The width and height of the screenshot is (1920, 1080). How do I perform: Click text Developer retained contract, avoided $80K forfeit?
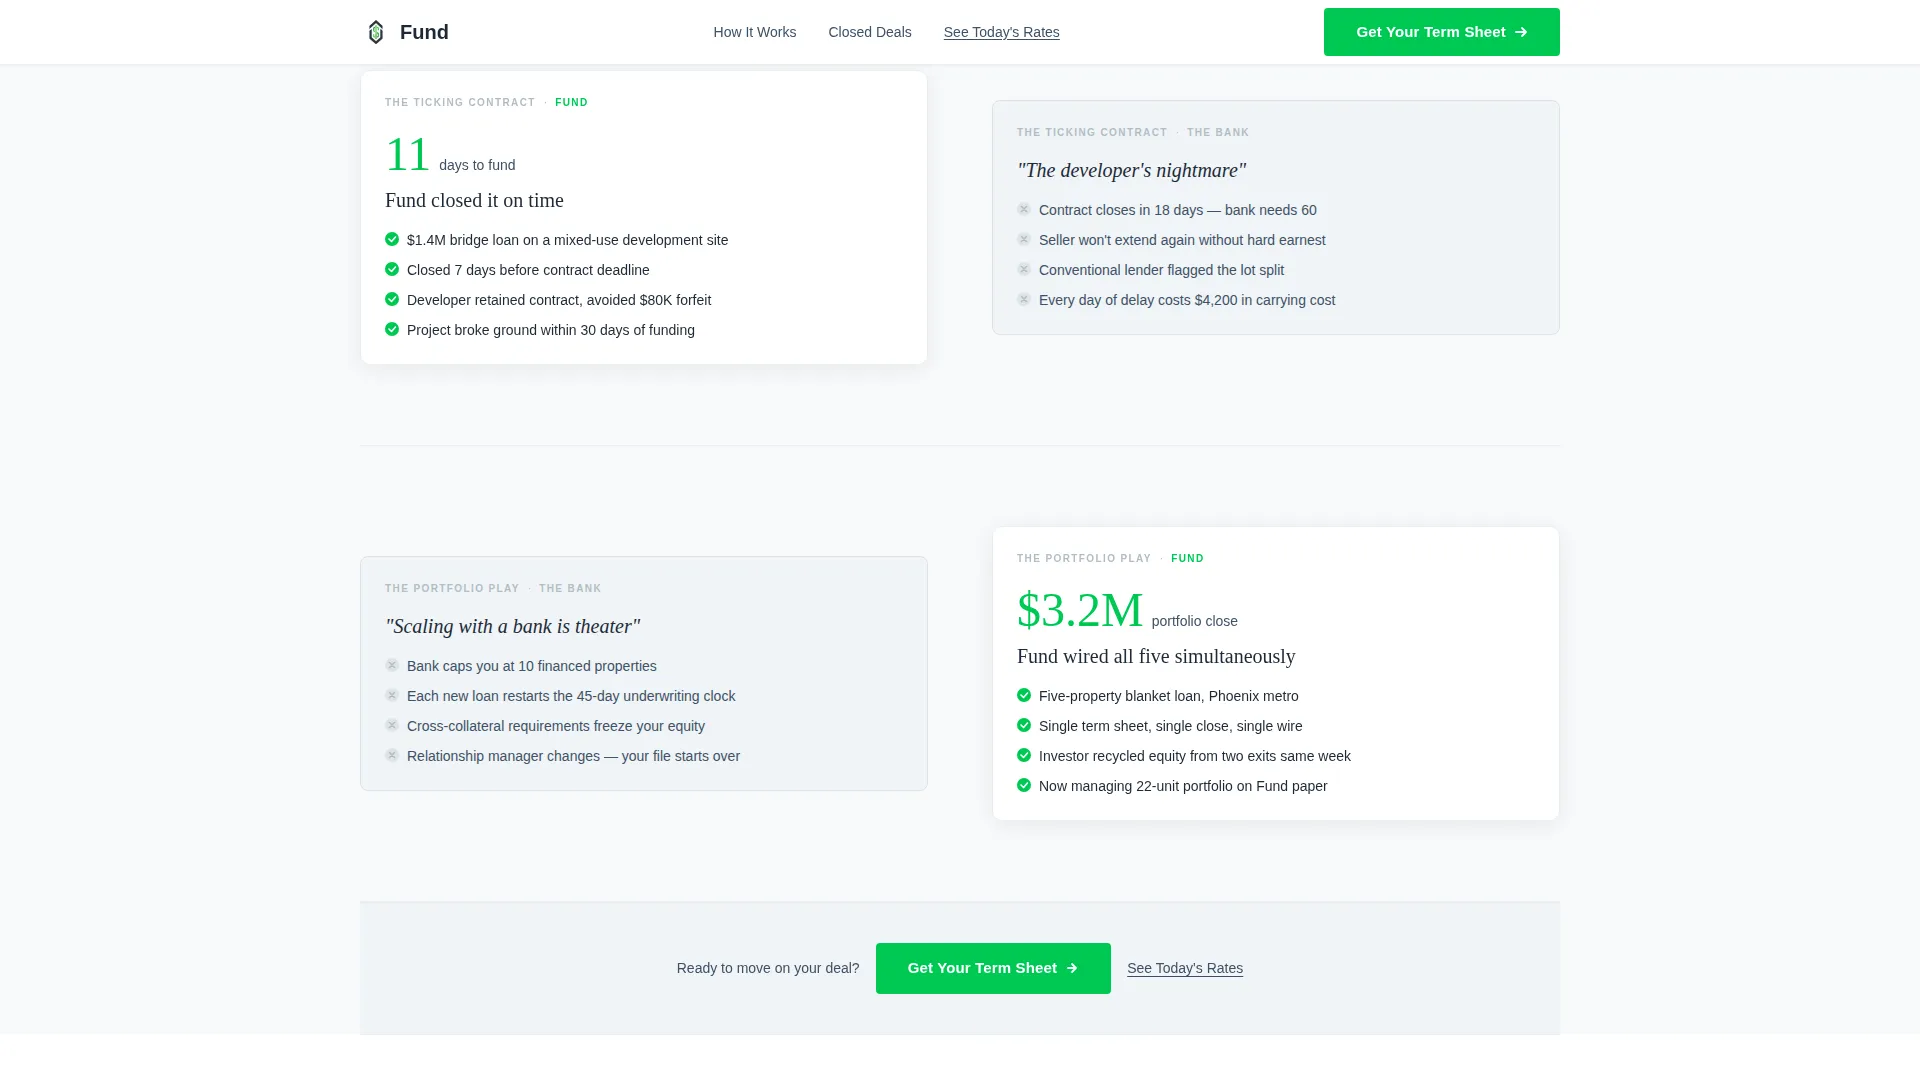[x=559, y=300]
